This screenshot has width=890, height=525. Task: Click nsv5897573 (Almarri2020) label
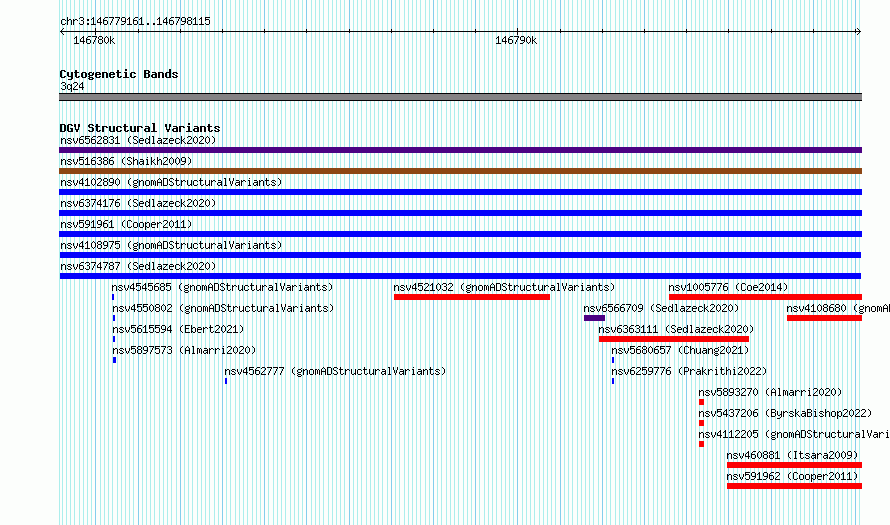point(184,350)
